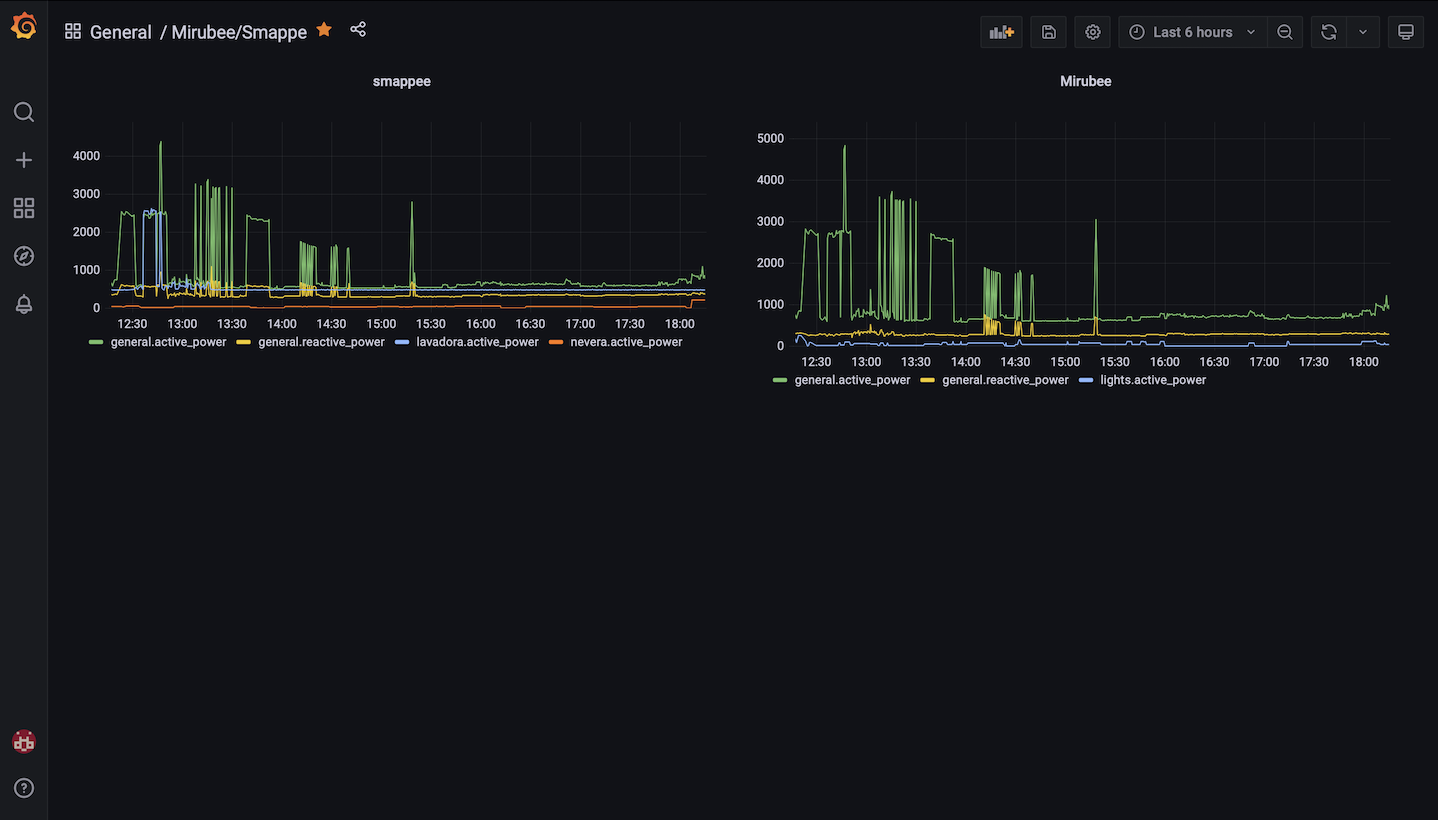The width and height of the screenshot is (1438, 820).
Task: Toggle smappee general.reactive_power legend series
Action: [x=322, y=342]
